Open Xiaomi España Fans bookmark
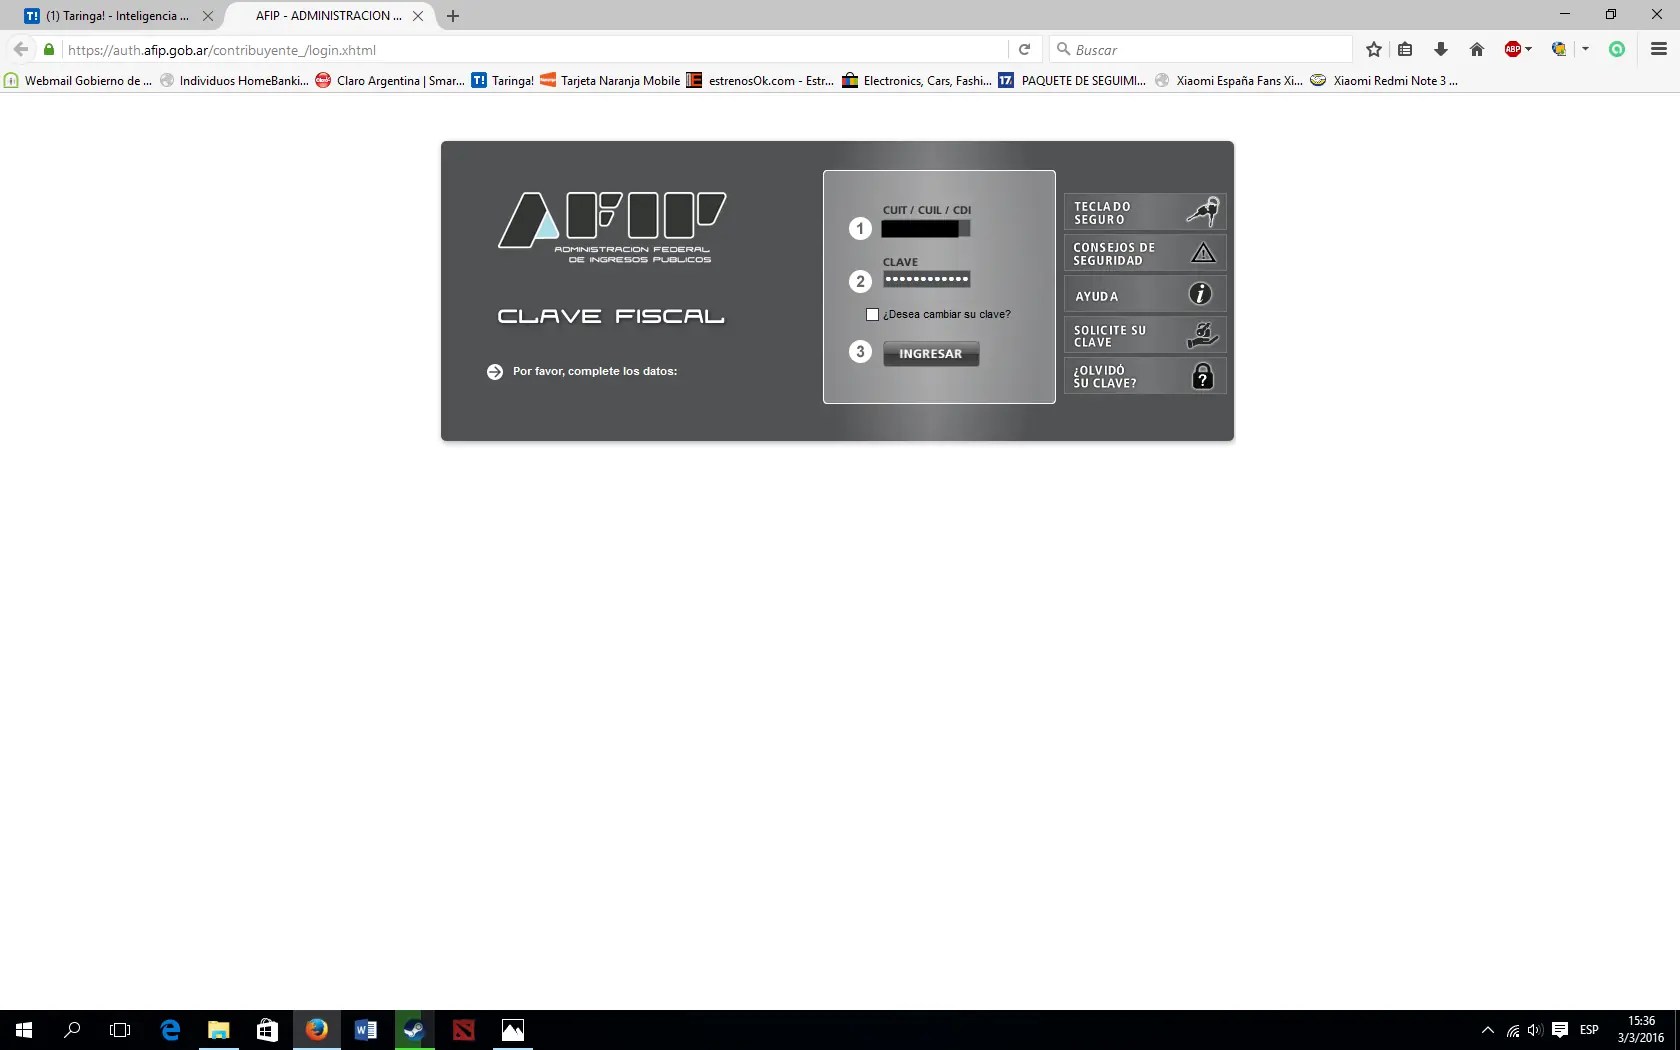The height and width of the screenshot is (1050, 1680). pos(1229,81)
